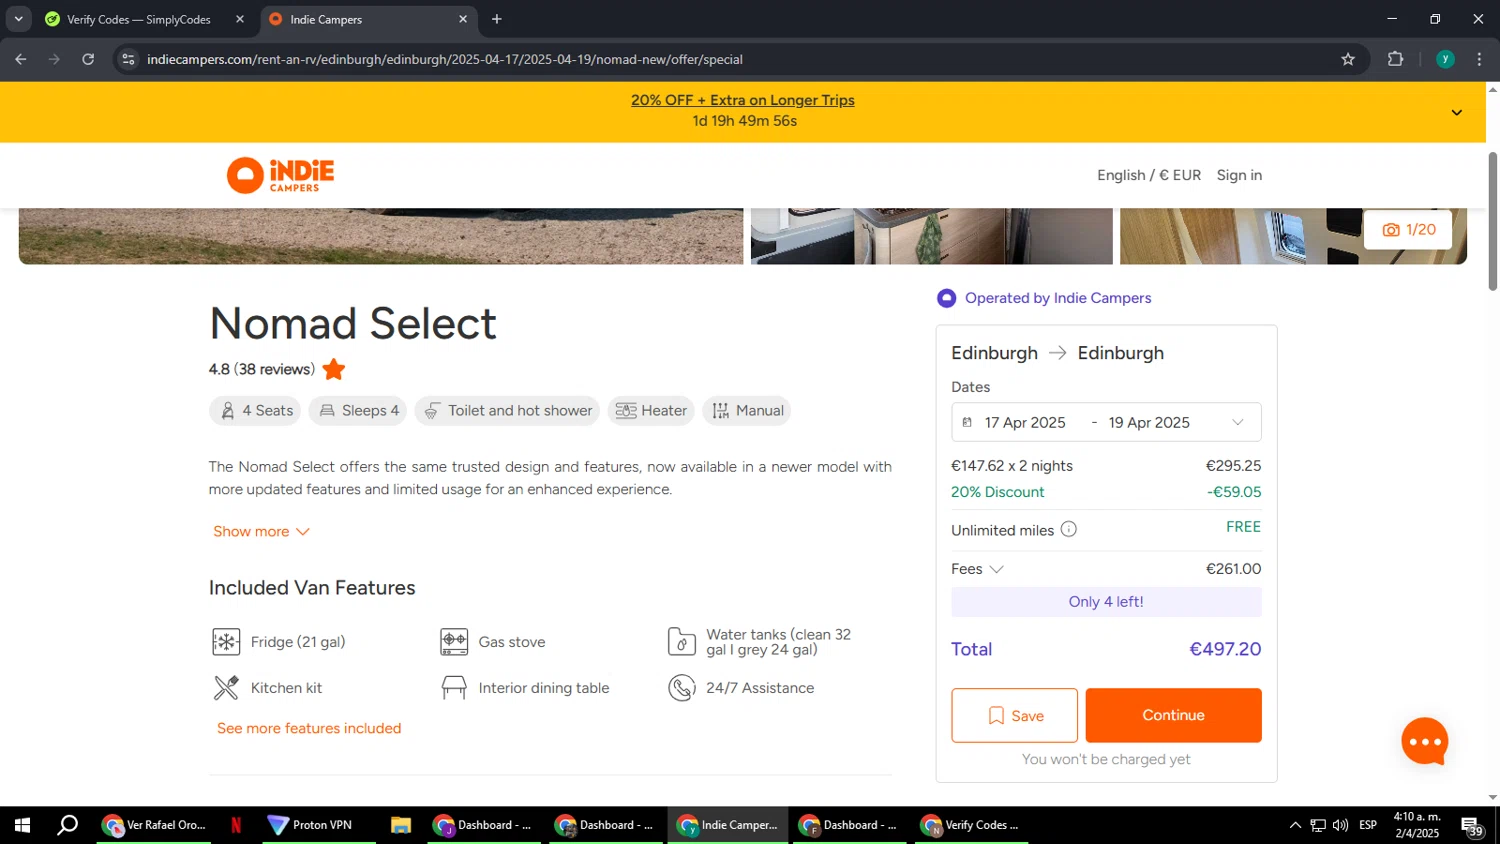Save this camper with the Save button
The width and height of the screenshot is (1500, 844).
tap(1014, 716)
